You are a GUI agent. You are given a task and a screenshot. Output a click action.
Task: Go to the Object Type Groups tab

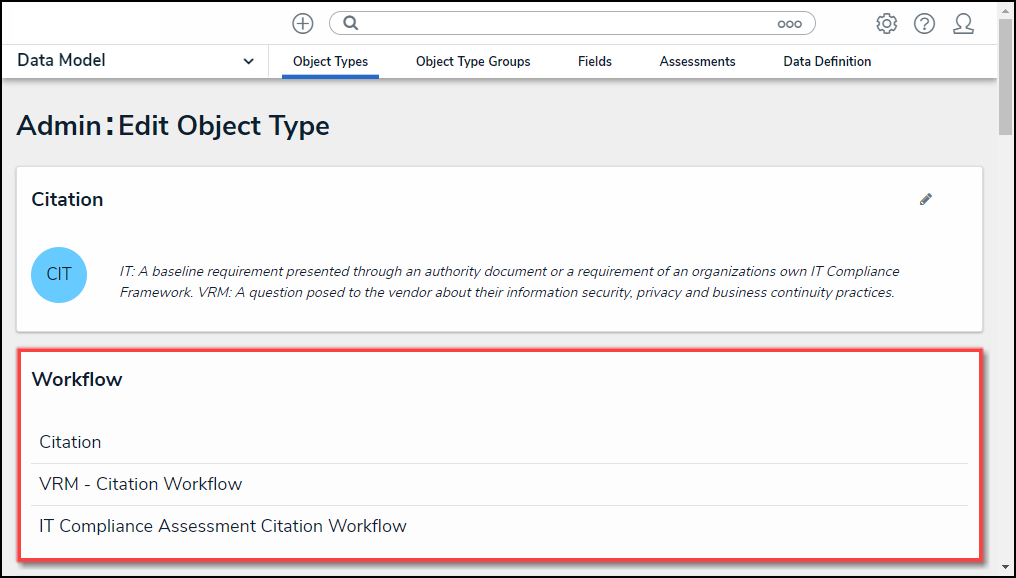click(473, 62)
